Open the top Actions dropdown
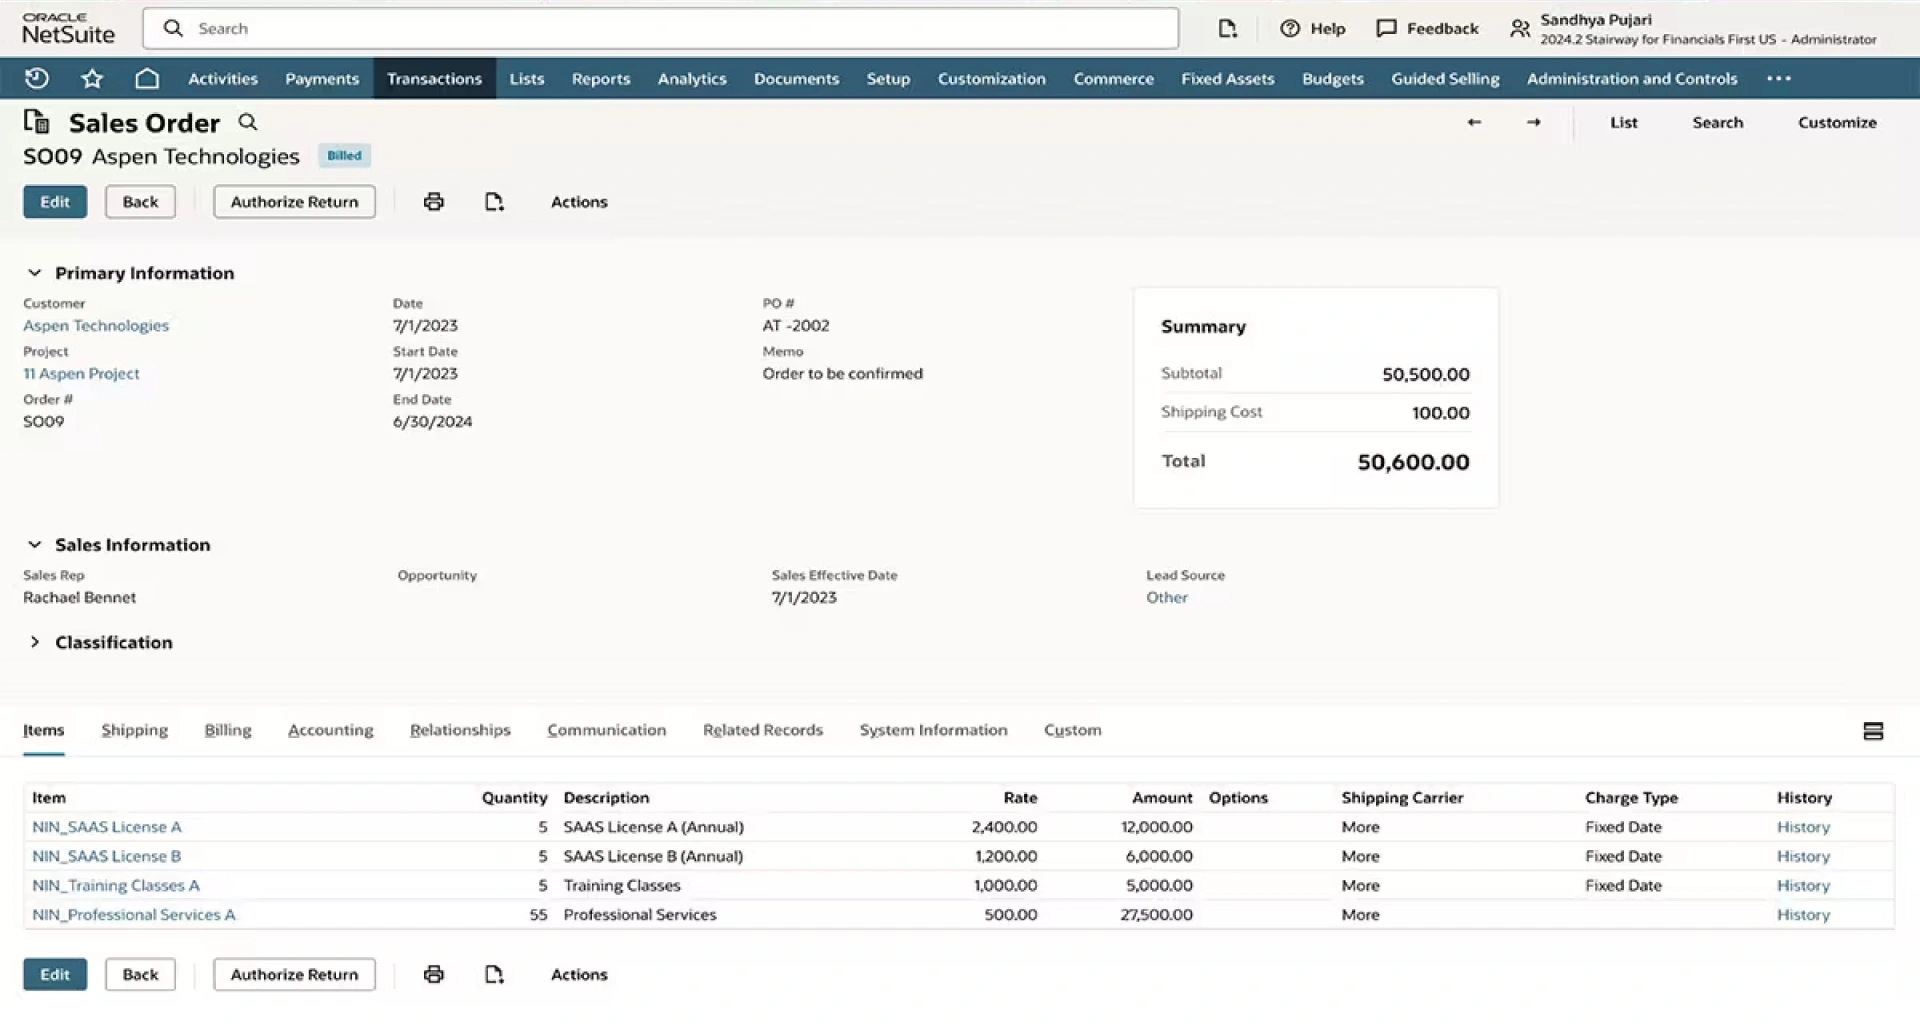This screenshot has height=1031, width=1920. click(x=579, y=202)
